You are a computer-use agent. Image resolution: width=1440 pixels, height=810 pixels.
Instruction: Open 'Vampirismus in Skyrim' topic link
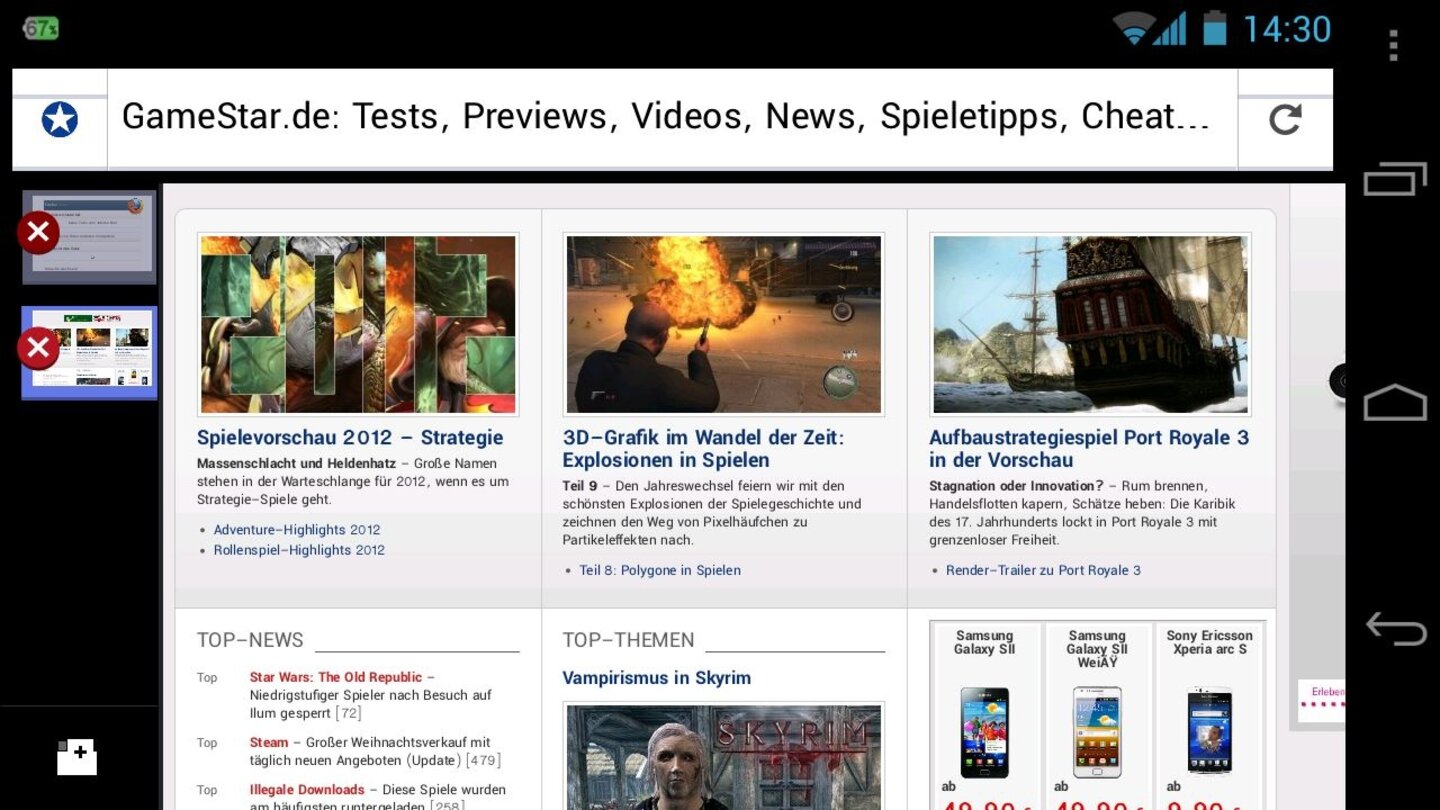pos(656,678)
